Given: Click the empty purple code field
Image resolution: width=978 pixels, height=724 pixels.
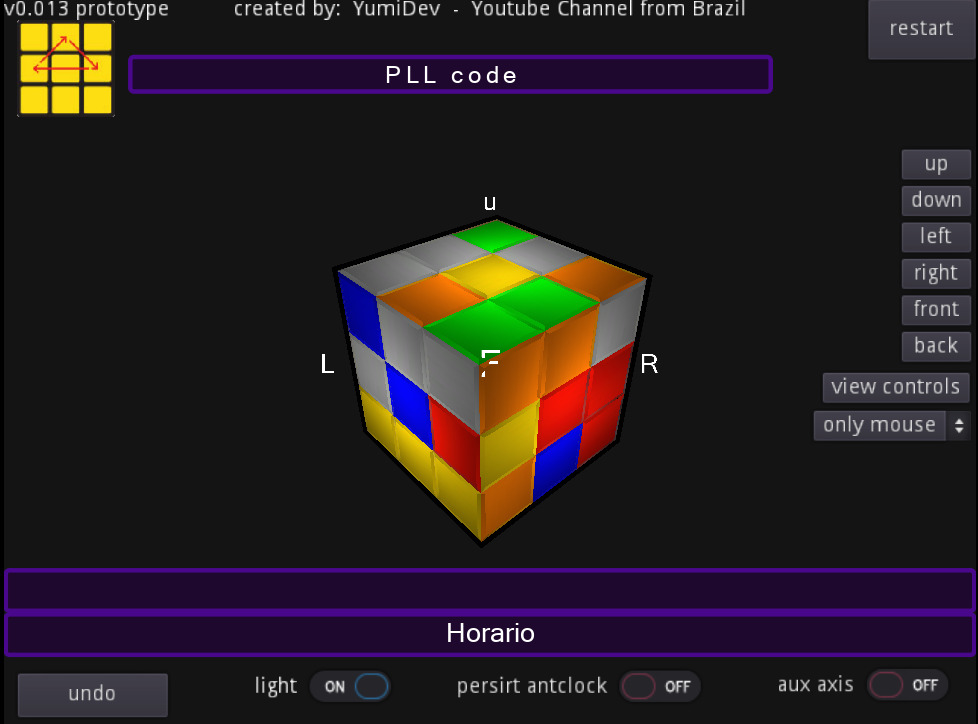Looking at the screenshot, I should [x=490, y=589].
